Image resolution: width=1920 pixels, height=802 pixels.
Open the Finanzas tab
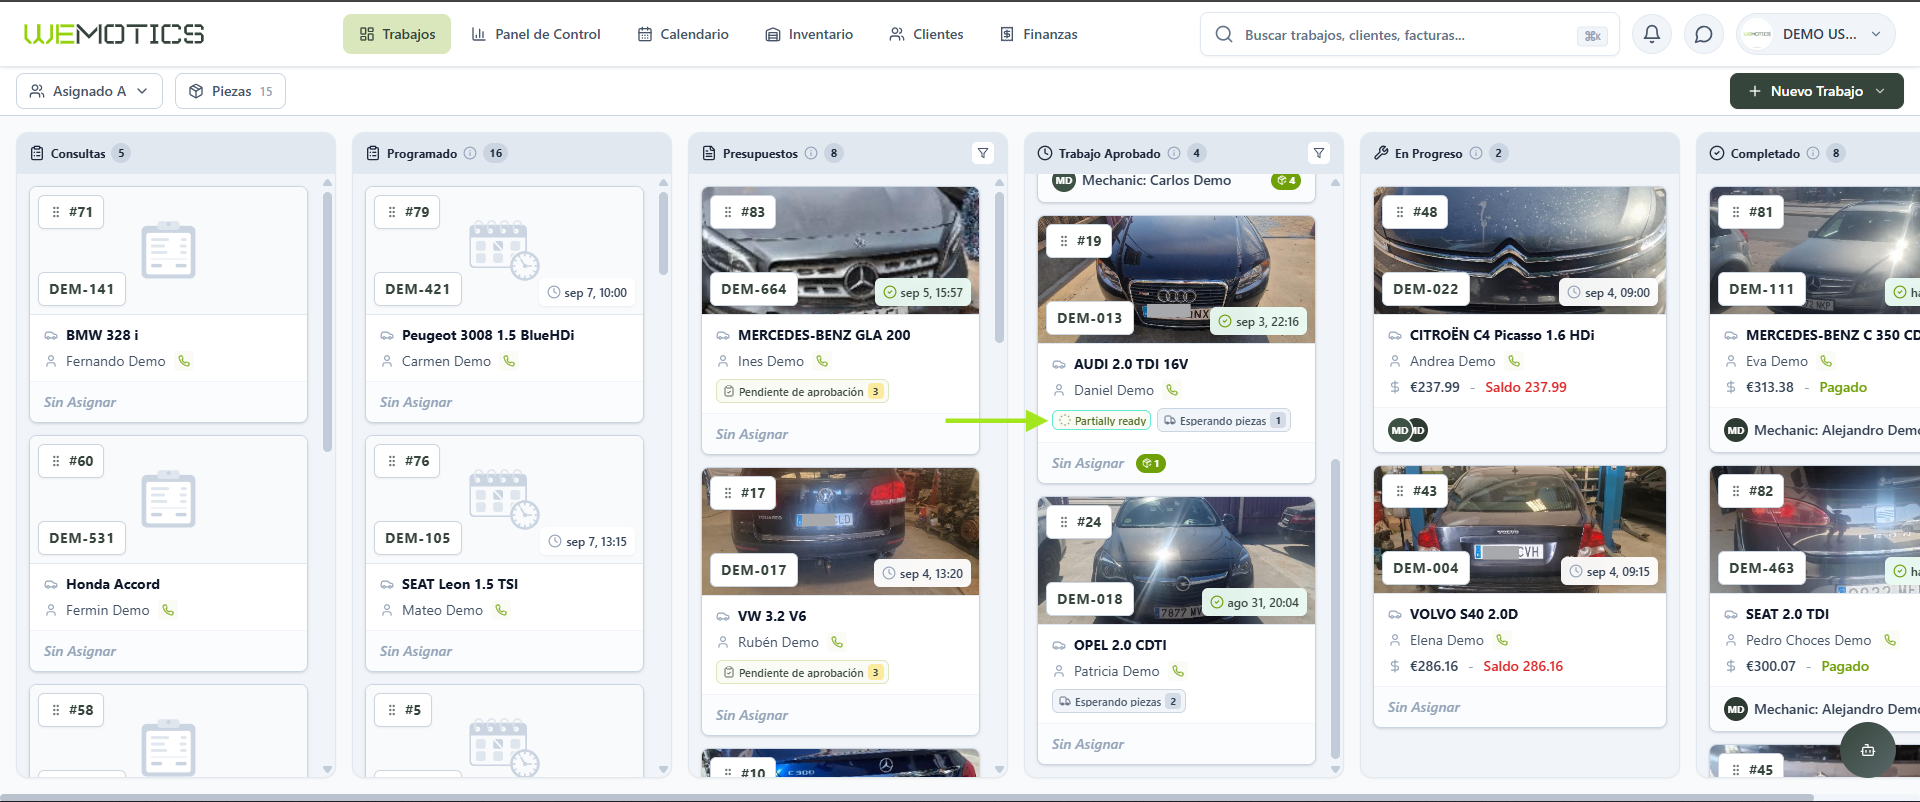click(x=1039, y=34)
